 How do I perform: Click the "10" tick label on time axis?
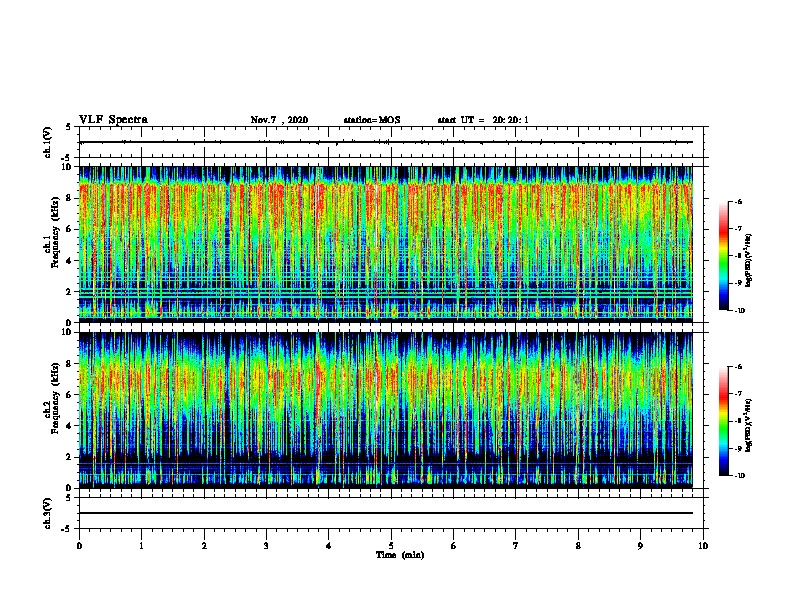click(x=703, y=546)
